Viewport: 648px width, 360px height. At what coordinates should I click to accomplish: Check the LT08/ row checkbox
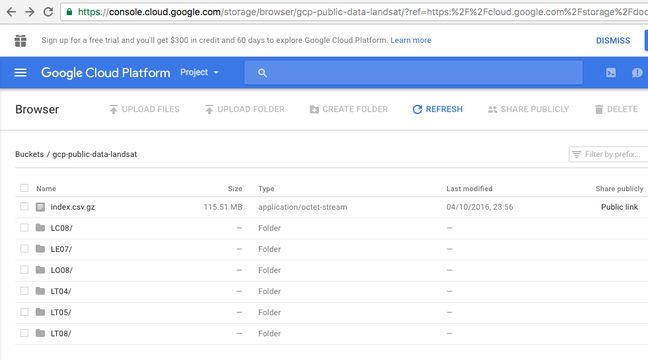[x=24, y=333]
